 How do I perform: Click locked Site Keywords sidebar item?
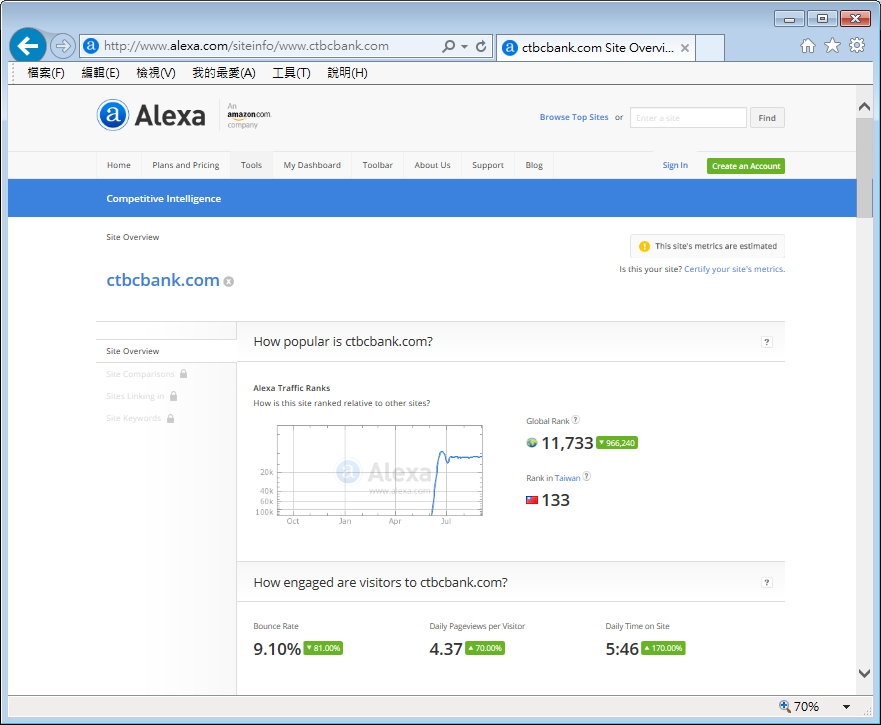coord(134,418)
